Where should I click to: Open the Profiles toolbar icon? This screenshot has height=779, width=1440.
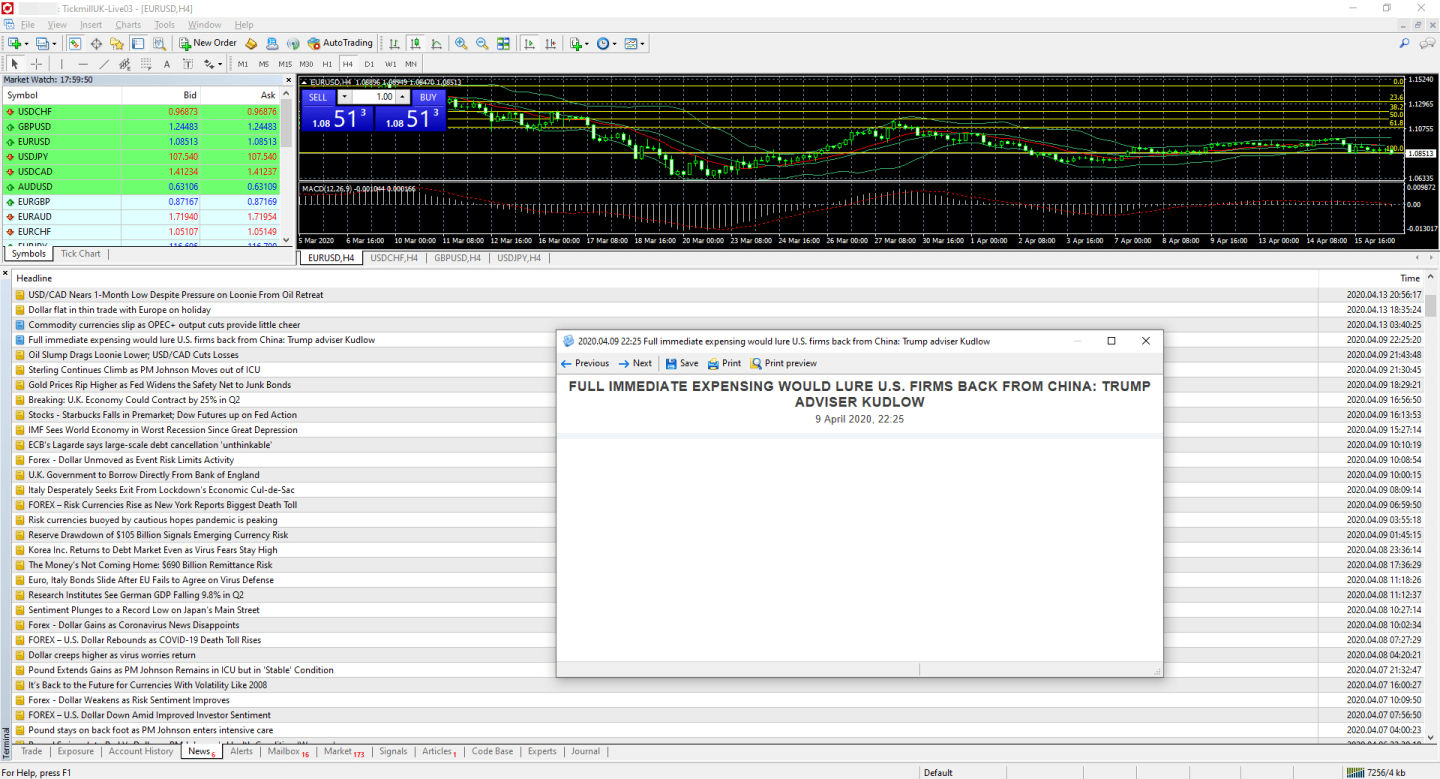pyautogui.click(x=43, y=43)
